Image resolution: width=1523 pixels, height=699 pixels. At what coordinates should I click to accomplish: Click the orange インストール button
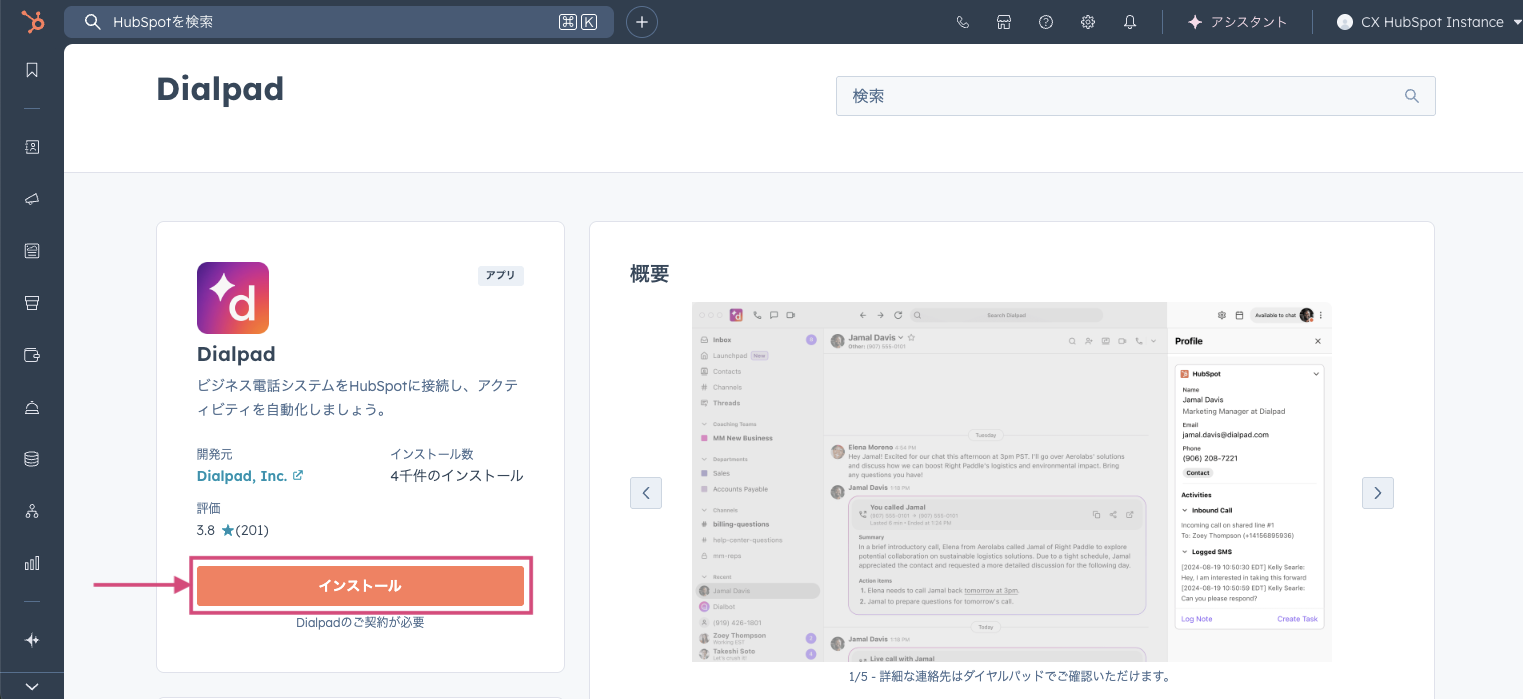[x=360, y=586]
